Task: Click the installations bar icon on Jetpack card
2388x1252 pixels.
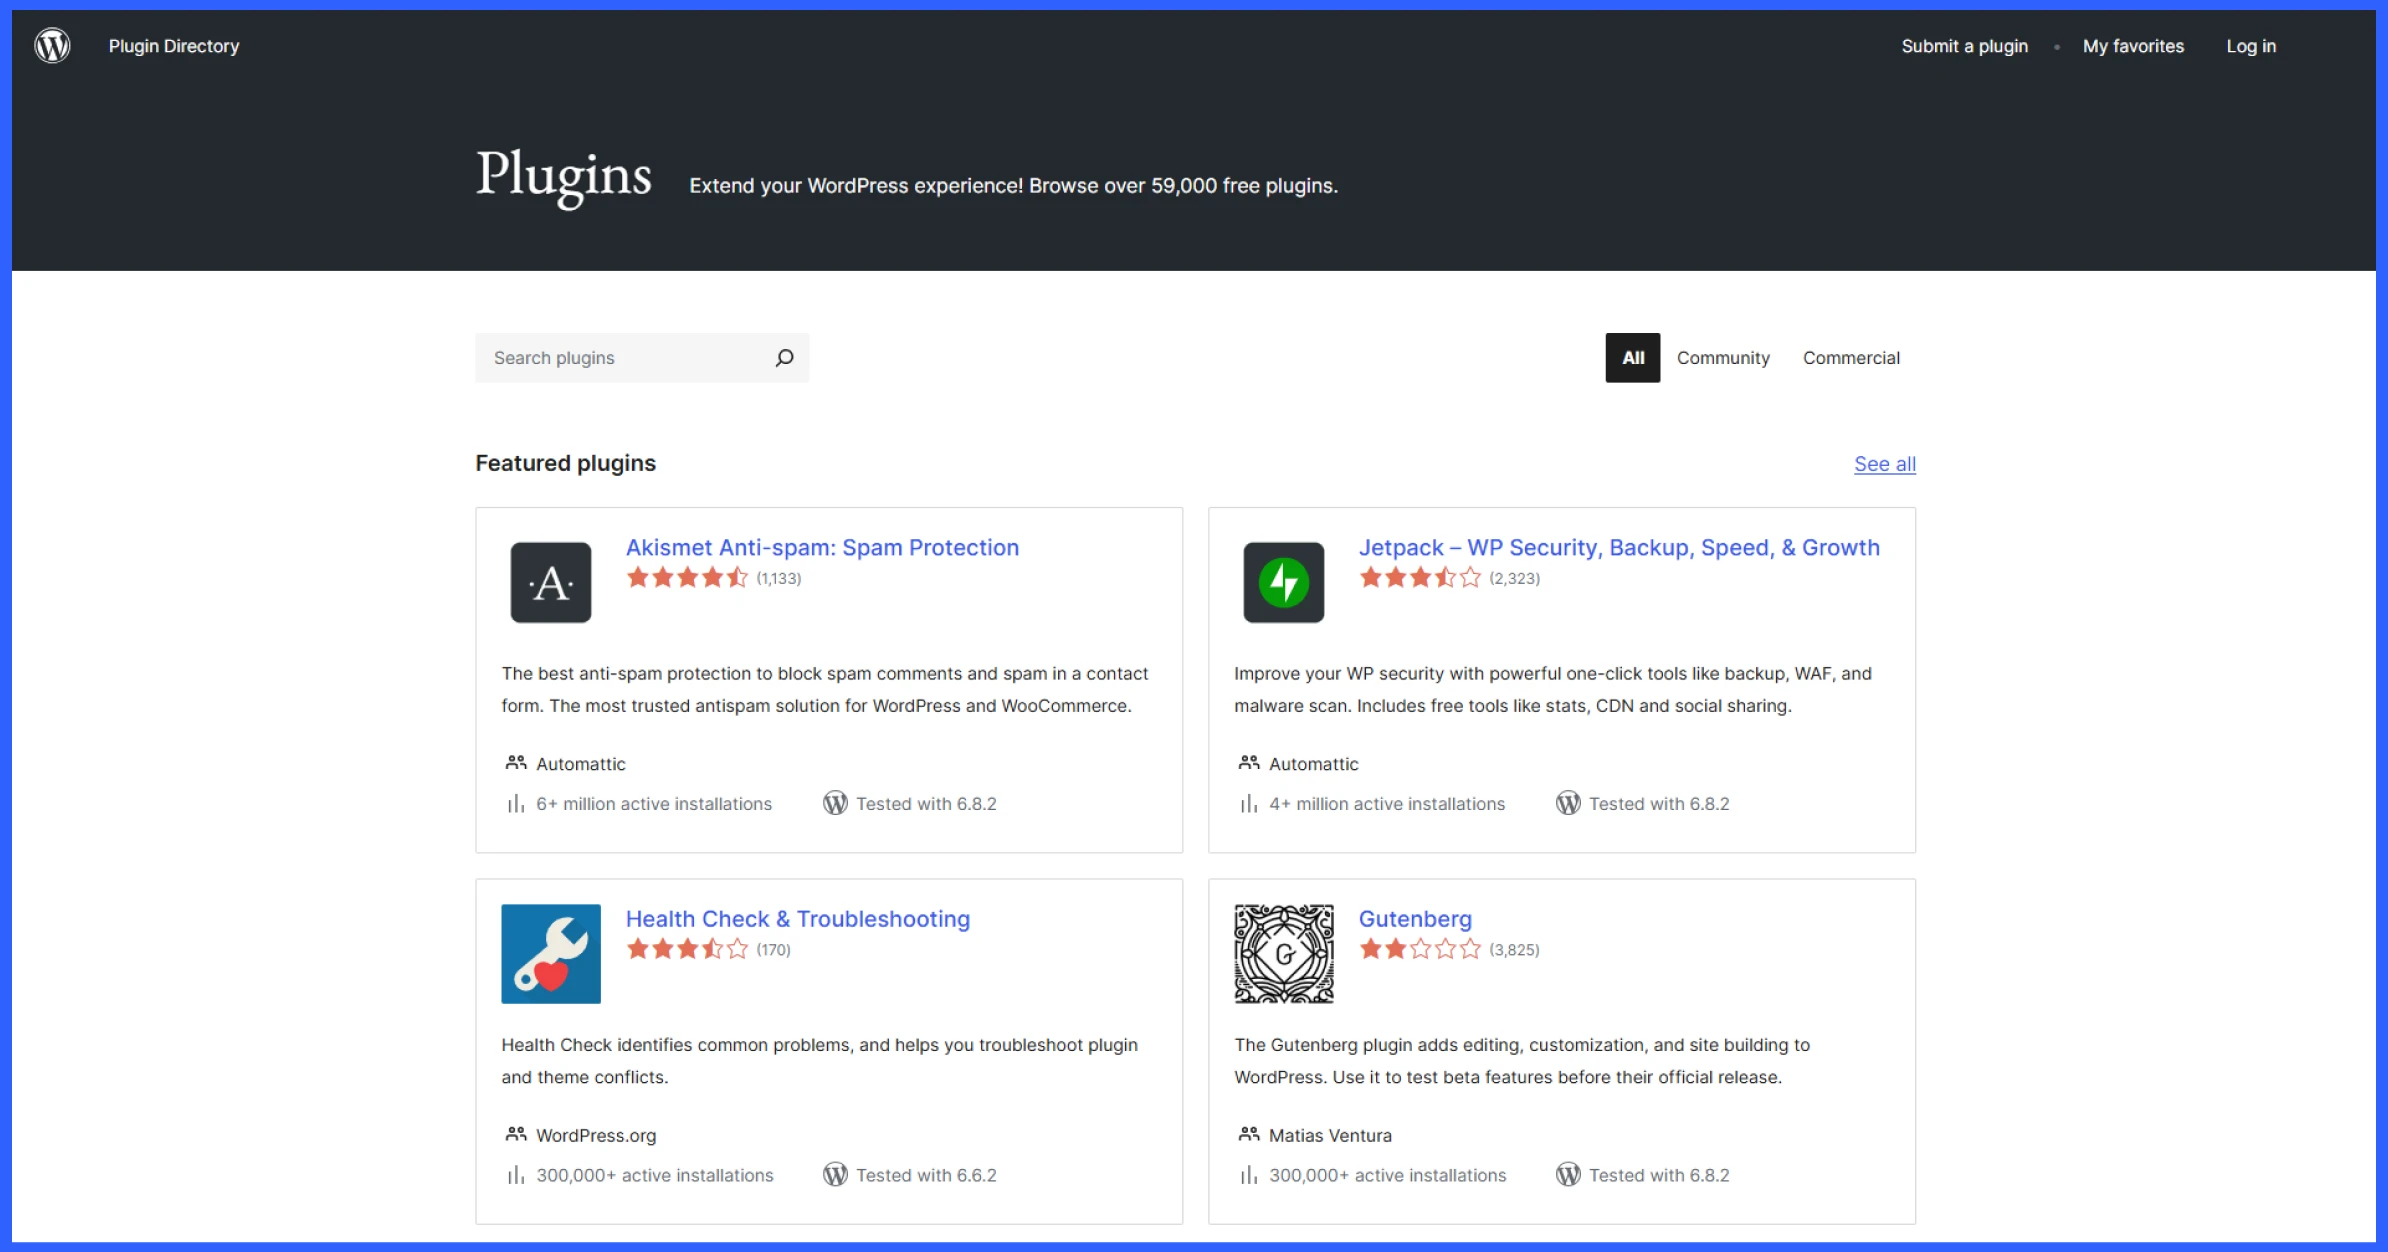Action: [1249, 804]
